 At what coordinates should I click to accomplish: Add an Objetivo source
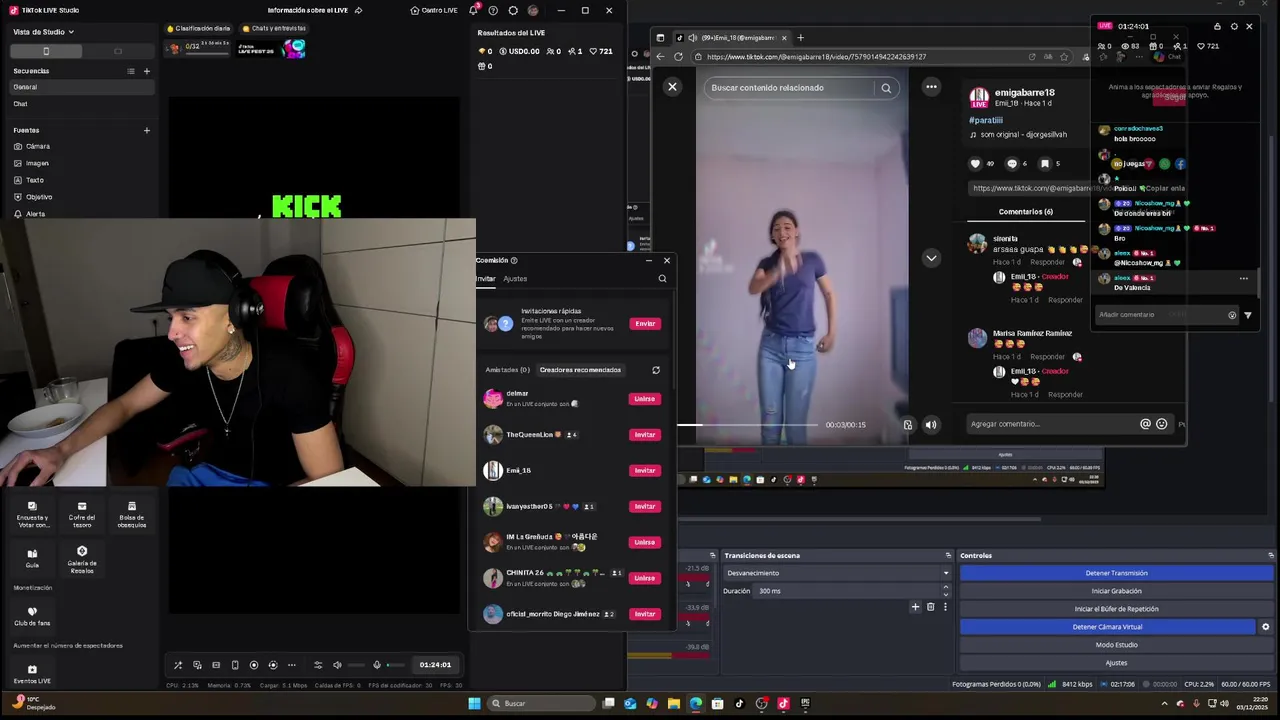[x=33, y=197]
